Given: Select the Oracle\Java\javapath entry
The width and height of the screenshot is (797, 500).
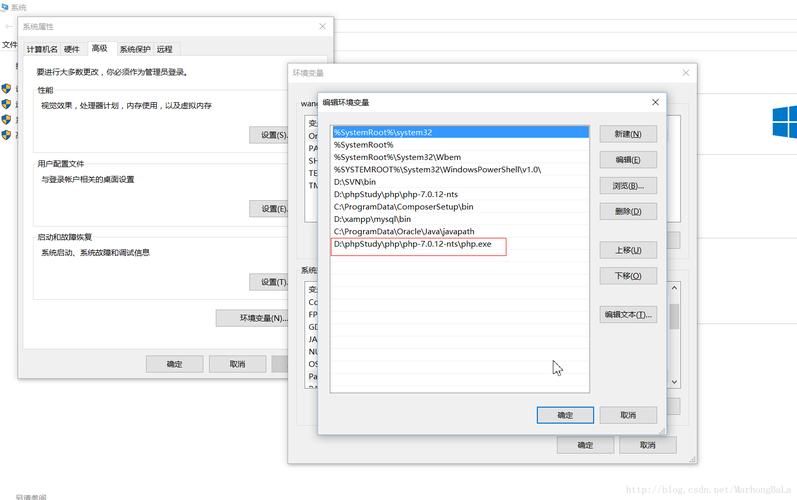Looking at the screenshot, I should (460, 231).
